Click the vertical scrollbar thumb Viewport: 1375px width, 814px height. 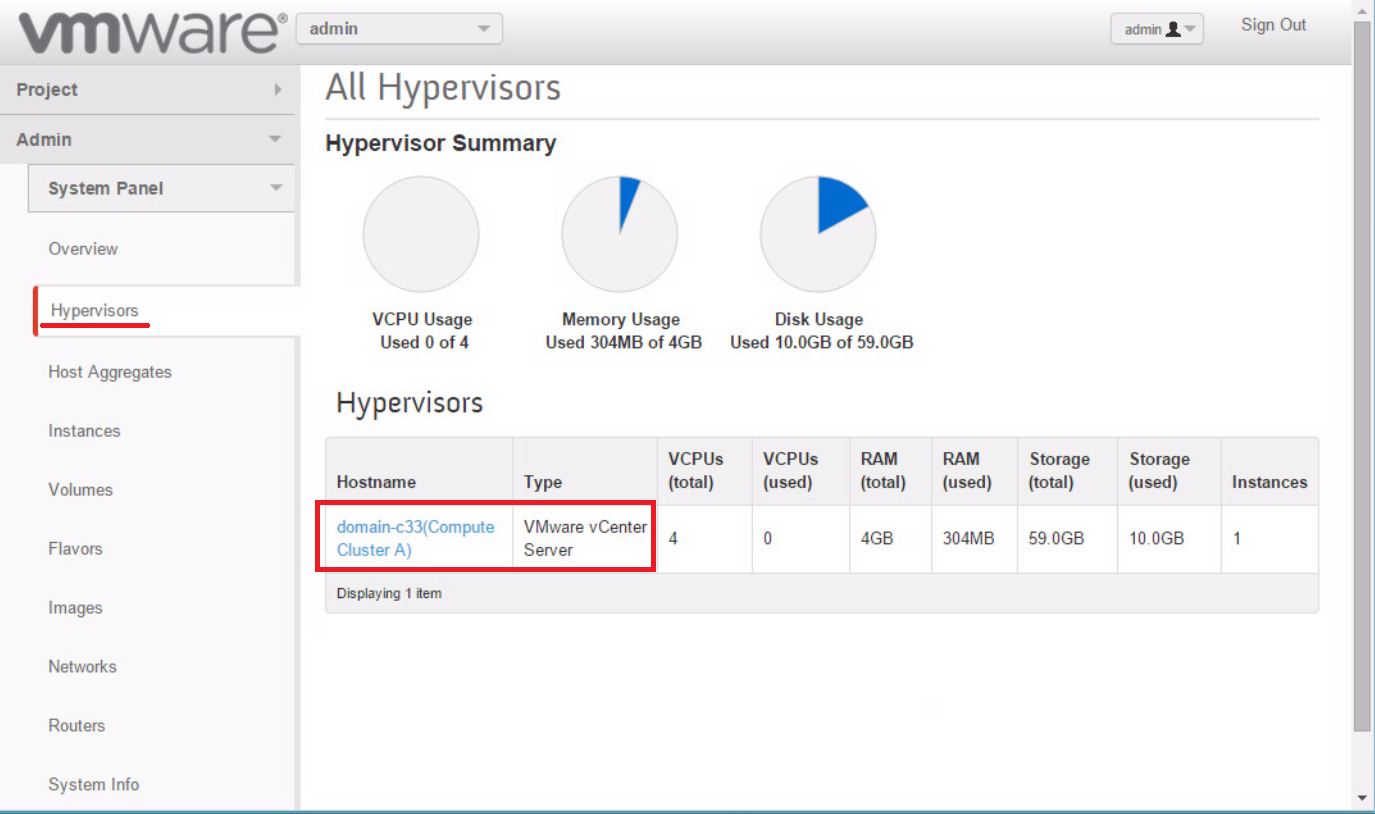pos(1362,375)
